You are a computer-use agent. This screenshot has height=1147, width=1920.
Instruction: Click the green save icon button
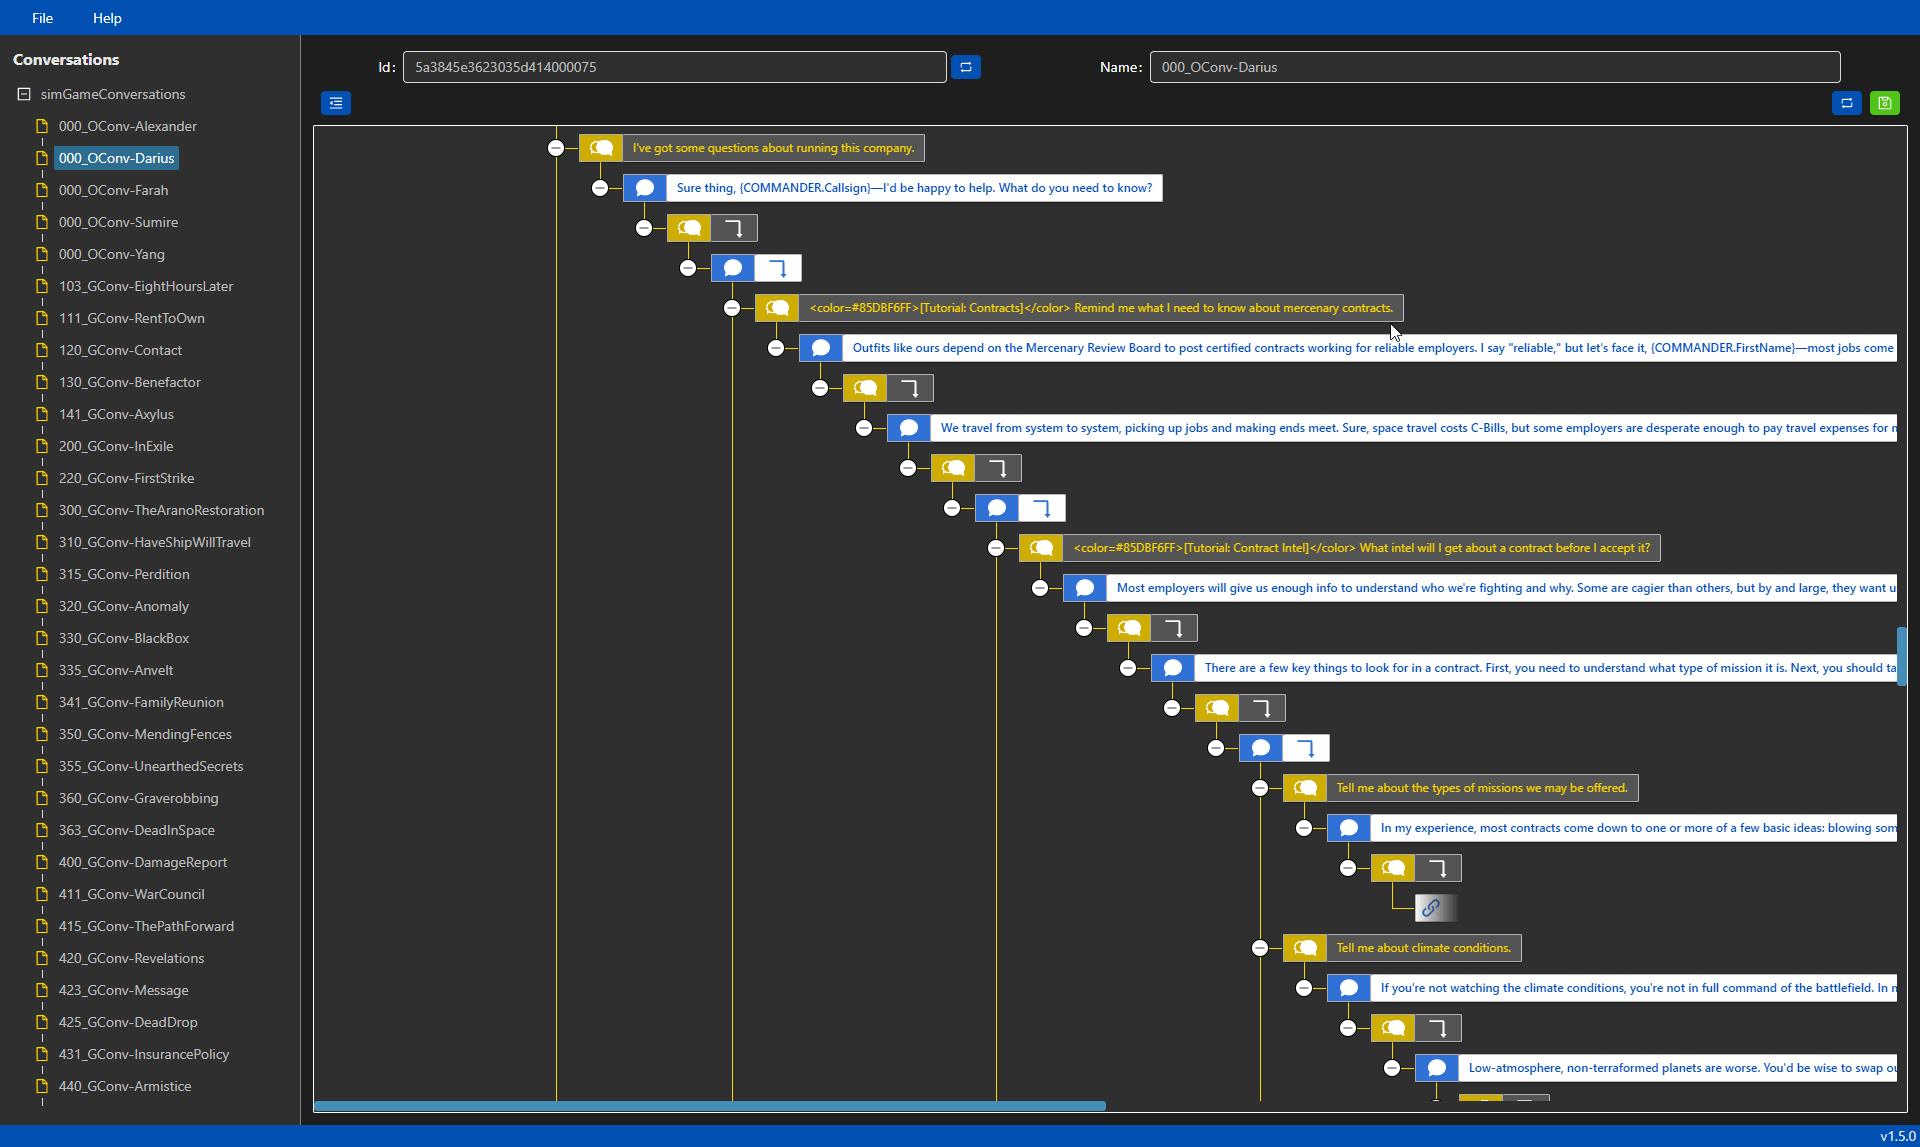click(1884, 103)
